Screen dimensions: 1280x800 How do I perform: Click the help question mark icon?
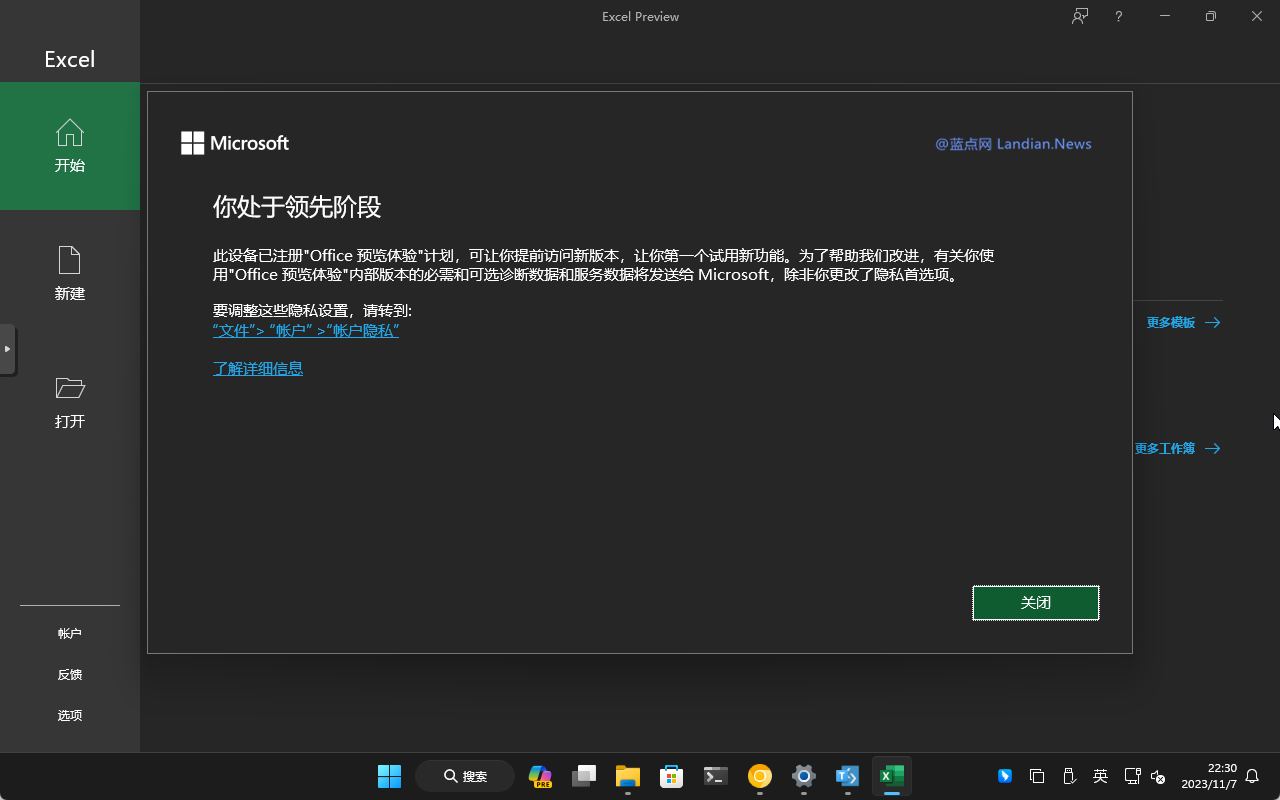point(1119,16)
